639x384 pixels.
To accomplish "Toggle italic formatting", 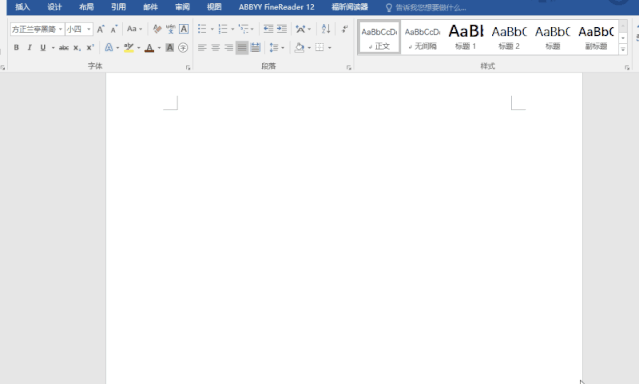I will (x=29, y=48).
